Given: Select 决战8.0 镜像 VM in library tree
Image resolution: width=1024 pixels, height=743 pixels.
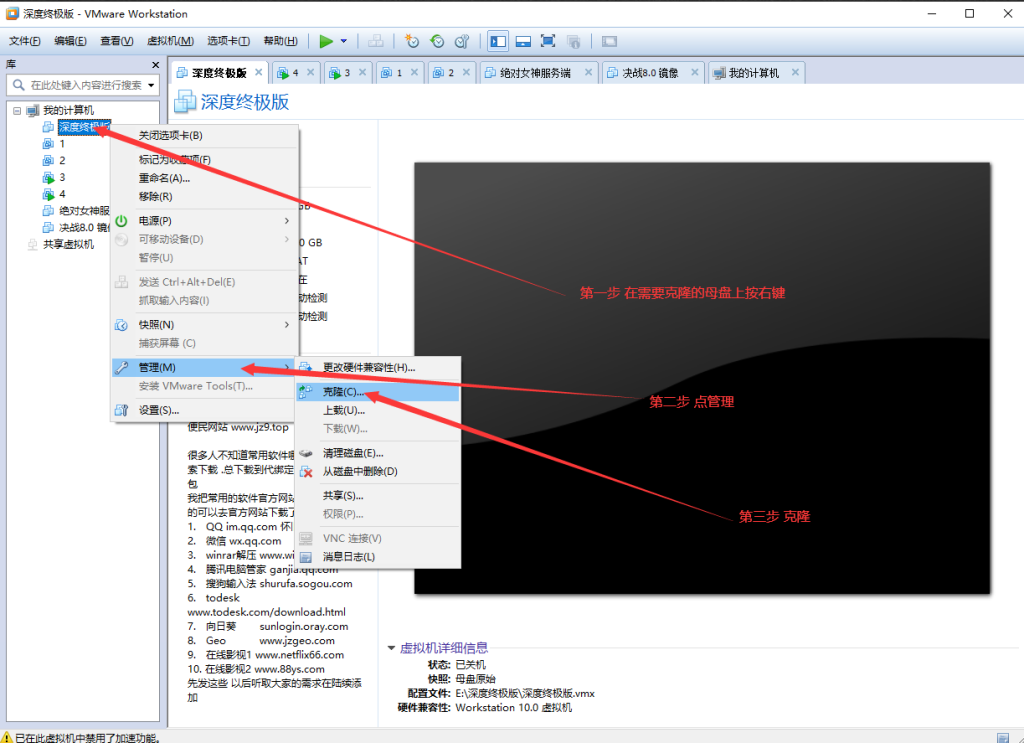Looking at the screenshot, I should click(76, 227).
